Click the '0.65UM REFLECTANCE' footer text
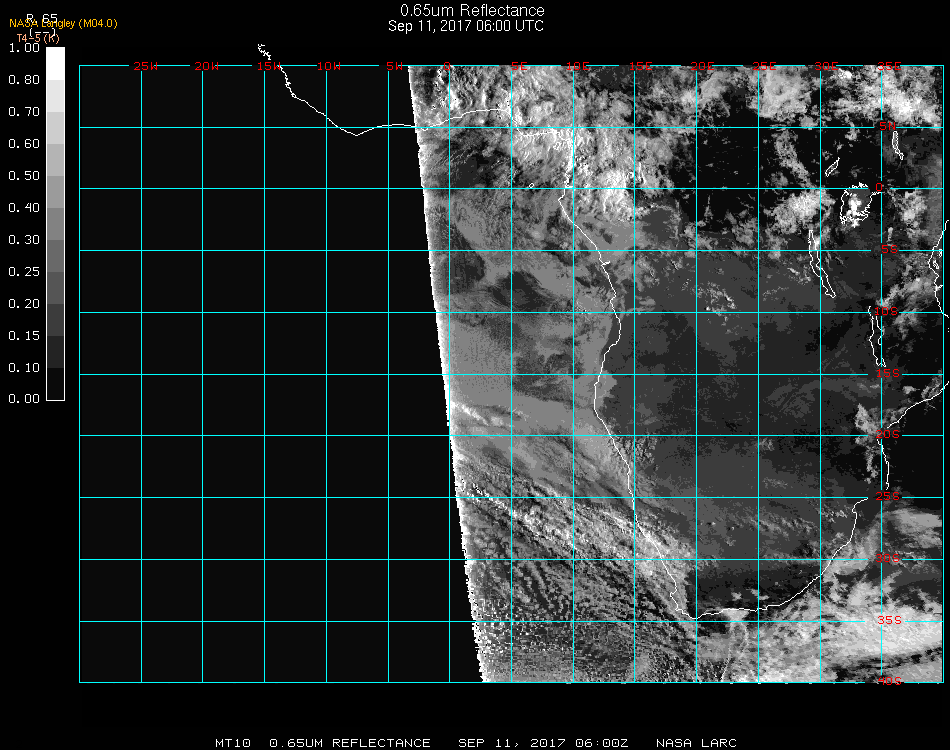The image size is (950, 750). [350, 743]
